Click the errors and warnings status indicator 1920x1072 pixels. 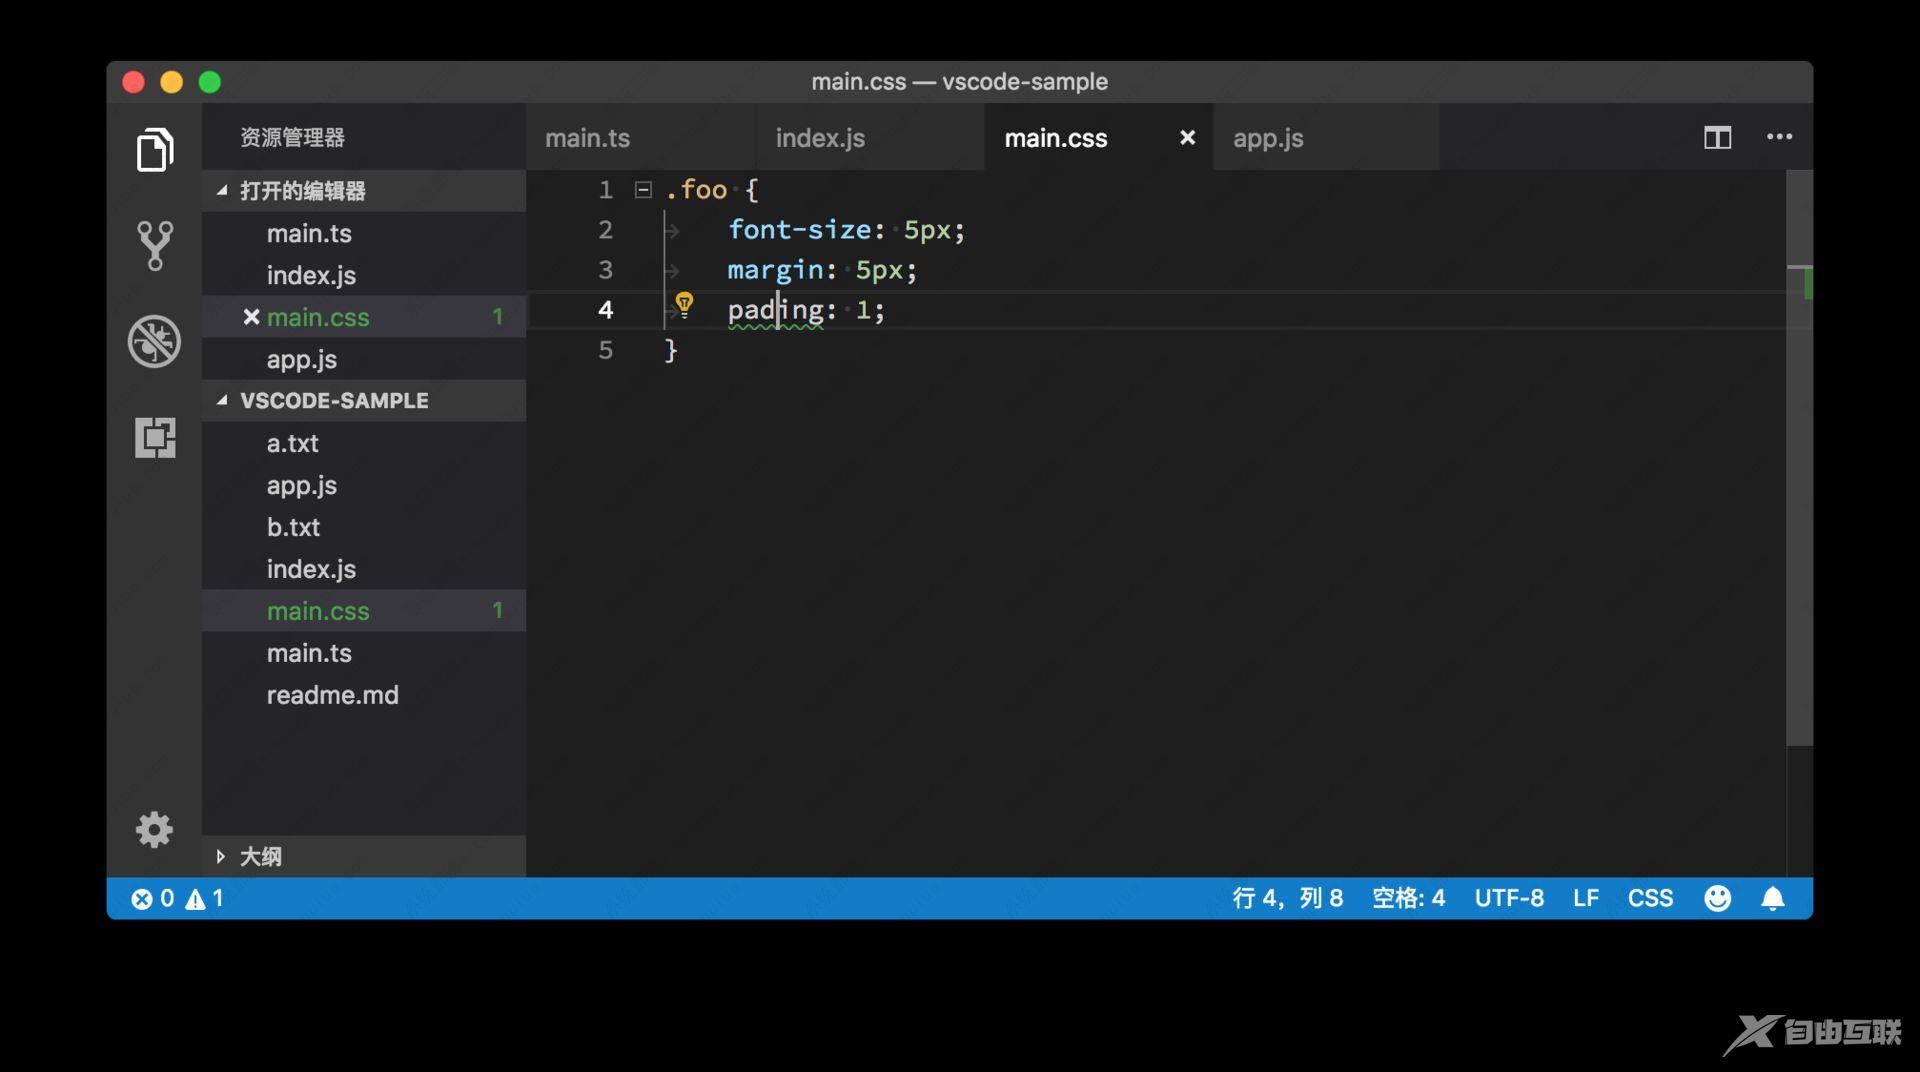178,898
